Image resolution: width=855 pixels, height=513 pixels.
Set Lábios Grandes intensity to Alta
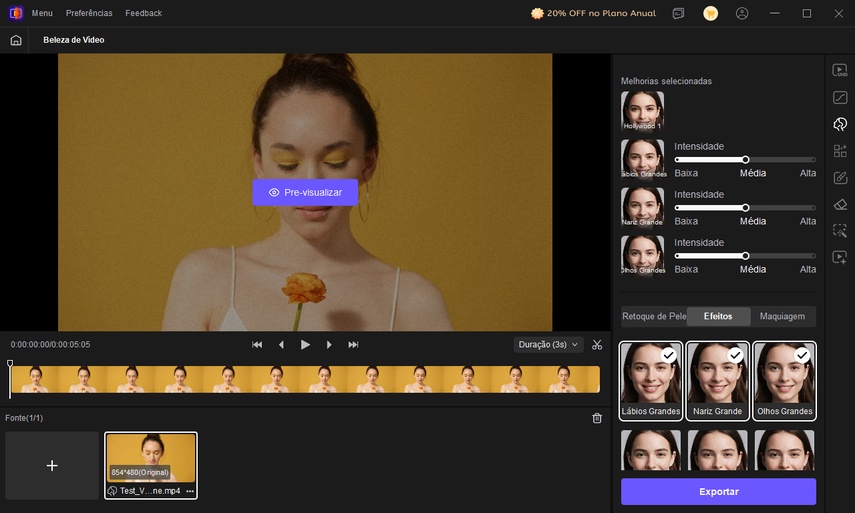coord(808,173)
